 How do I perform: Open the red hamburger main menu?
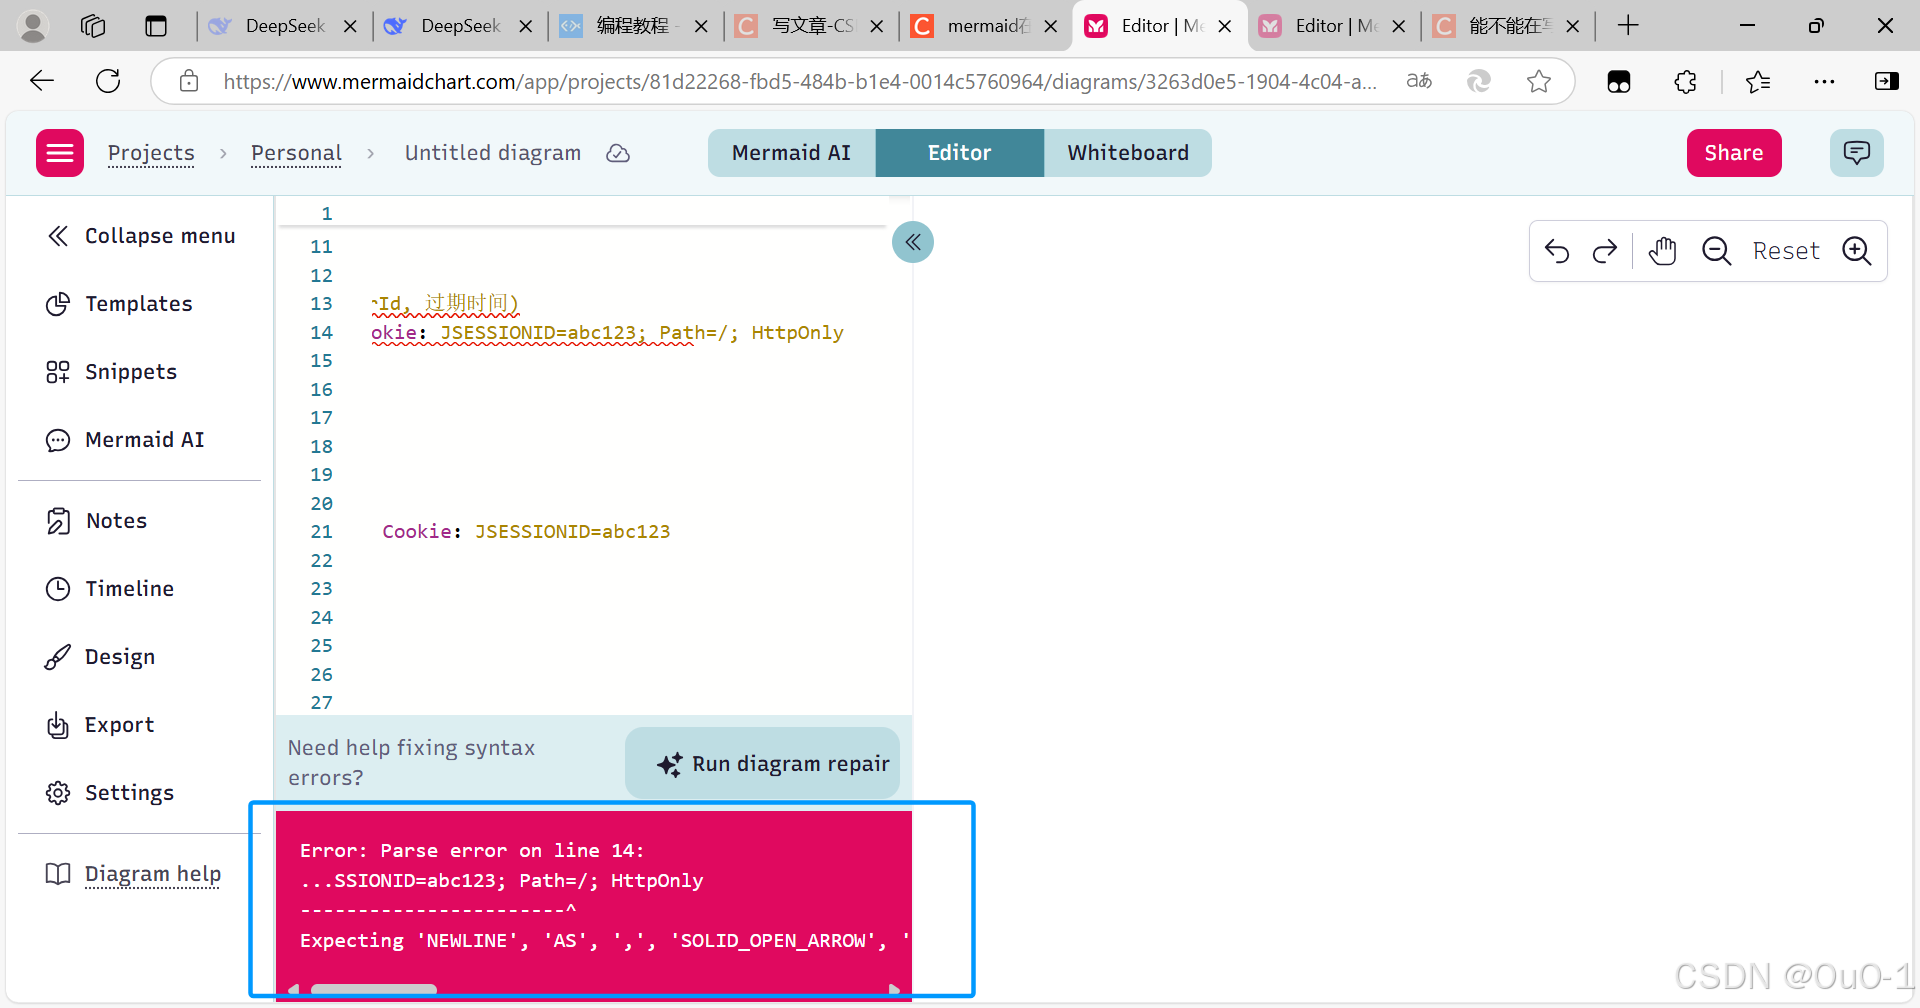click(60, 153)
